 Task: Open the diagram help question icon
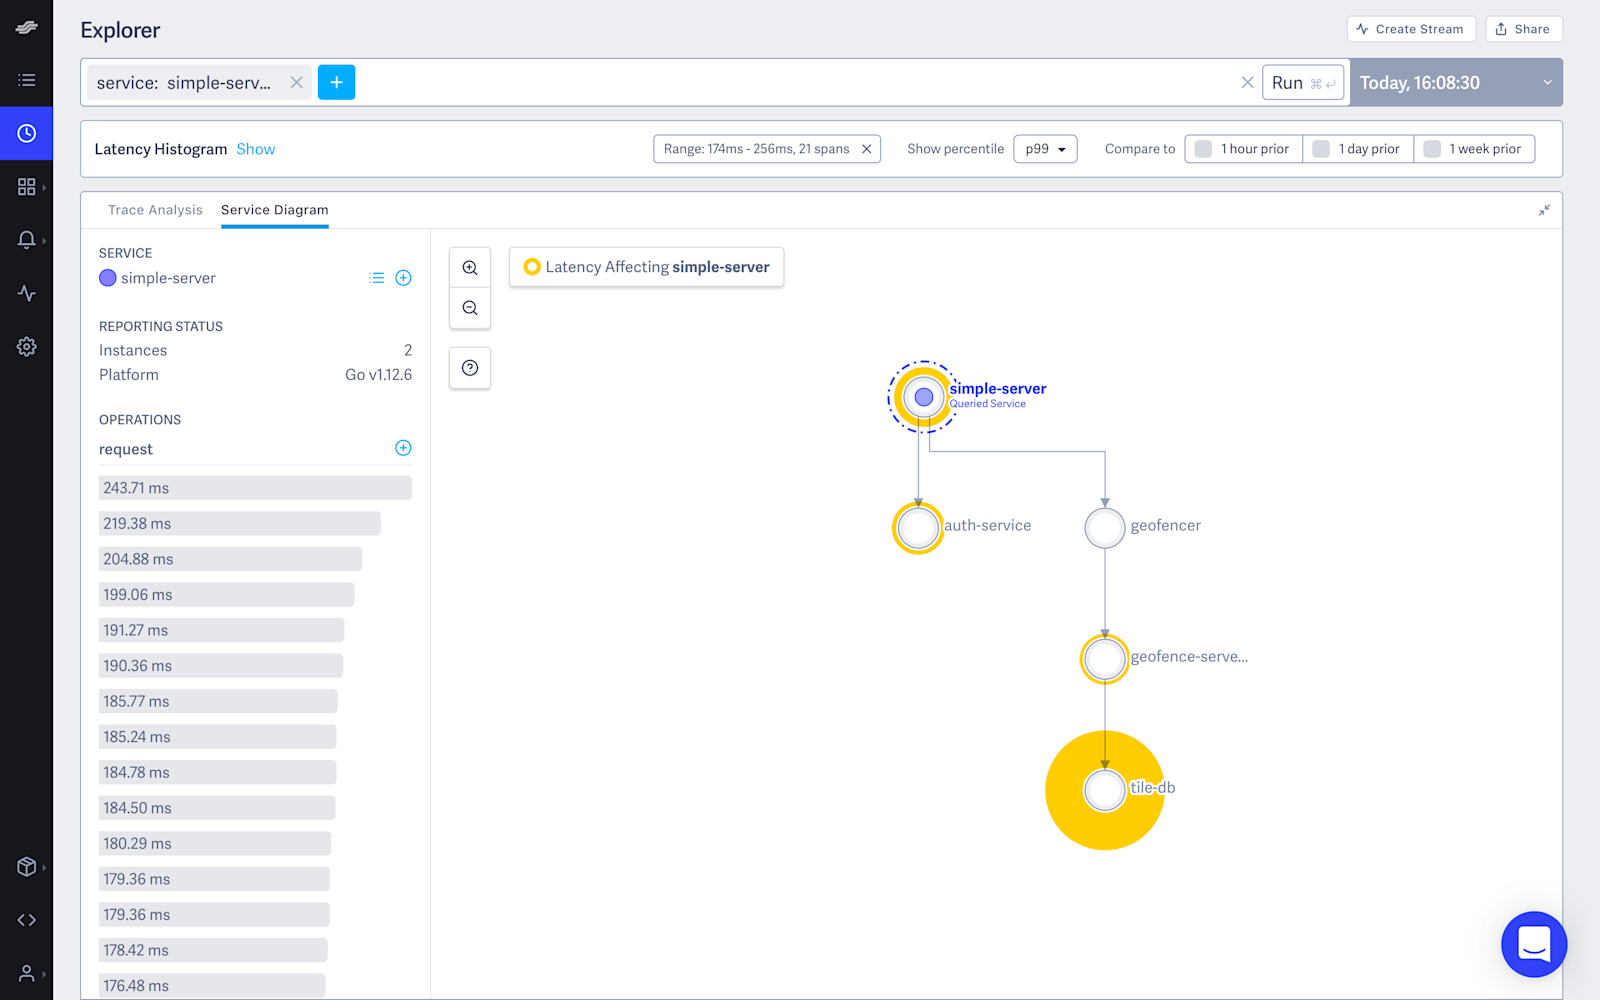470,368
